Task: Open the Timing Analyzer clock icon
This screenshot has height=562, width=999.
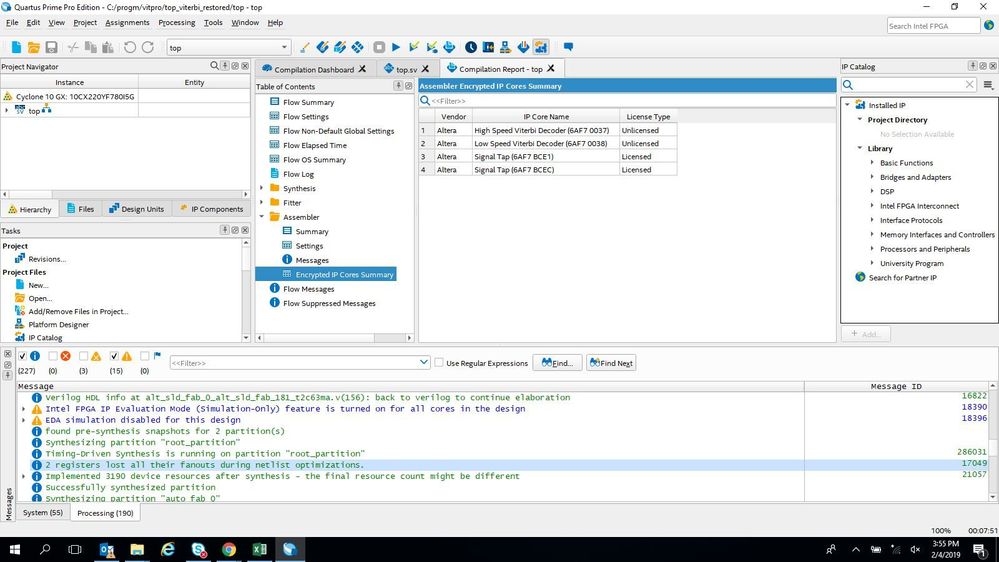Action: tap(472, 47)
